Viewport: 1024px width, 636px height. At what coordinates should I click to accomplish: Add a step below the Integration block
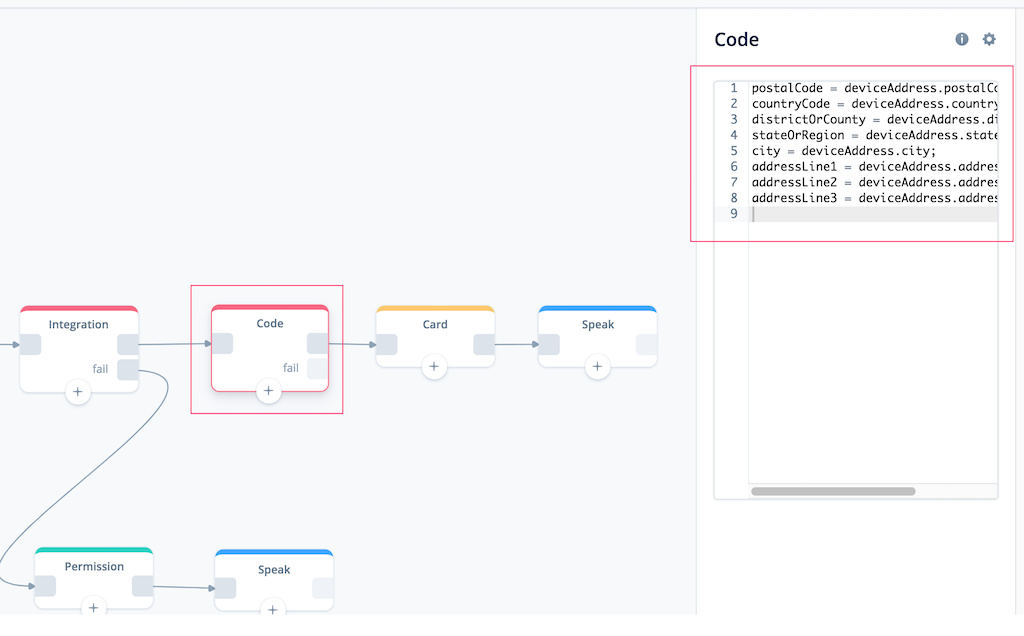pyautogui.click(x=78, y=392)
